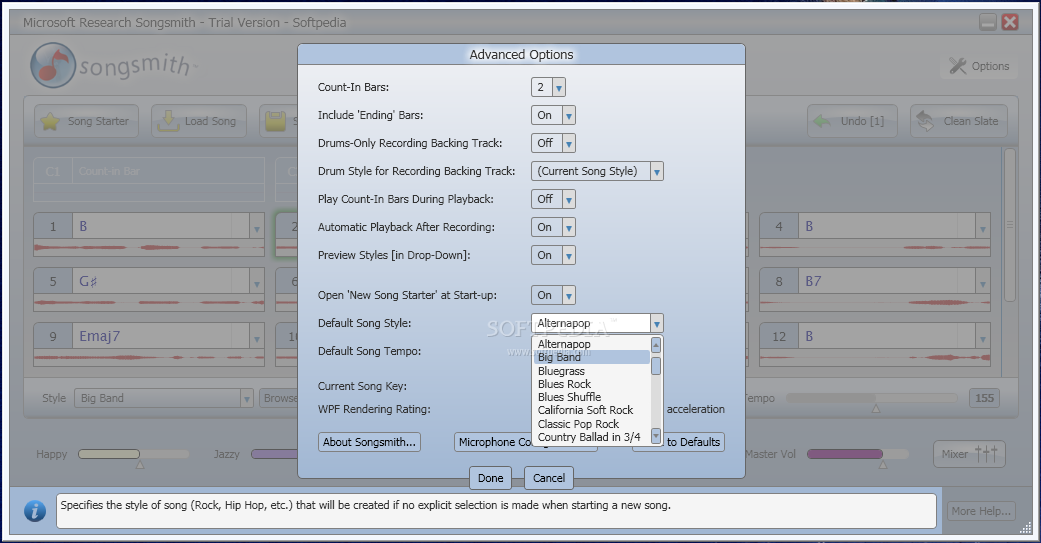Select Country Ballad in 3/4 style entry
Screen dimensions: 1041x543
click(591, 437)
